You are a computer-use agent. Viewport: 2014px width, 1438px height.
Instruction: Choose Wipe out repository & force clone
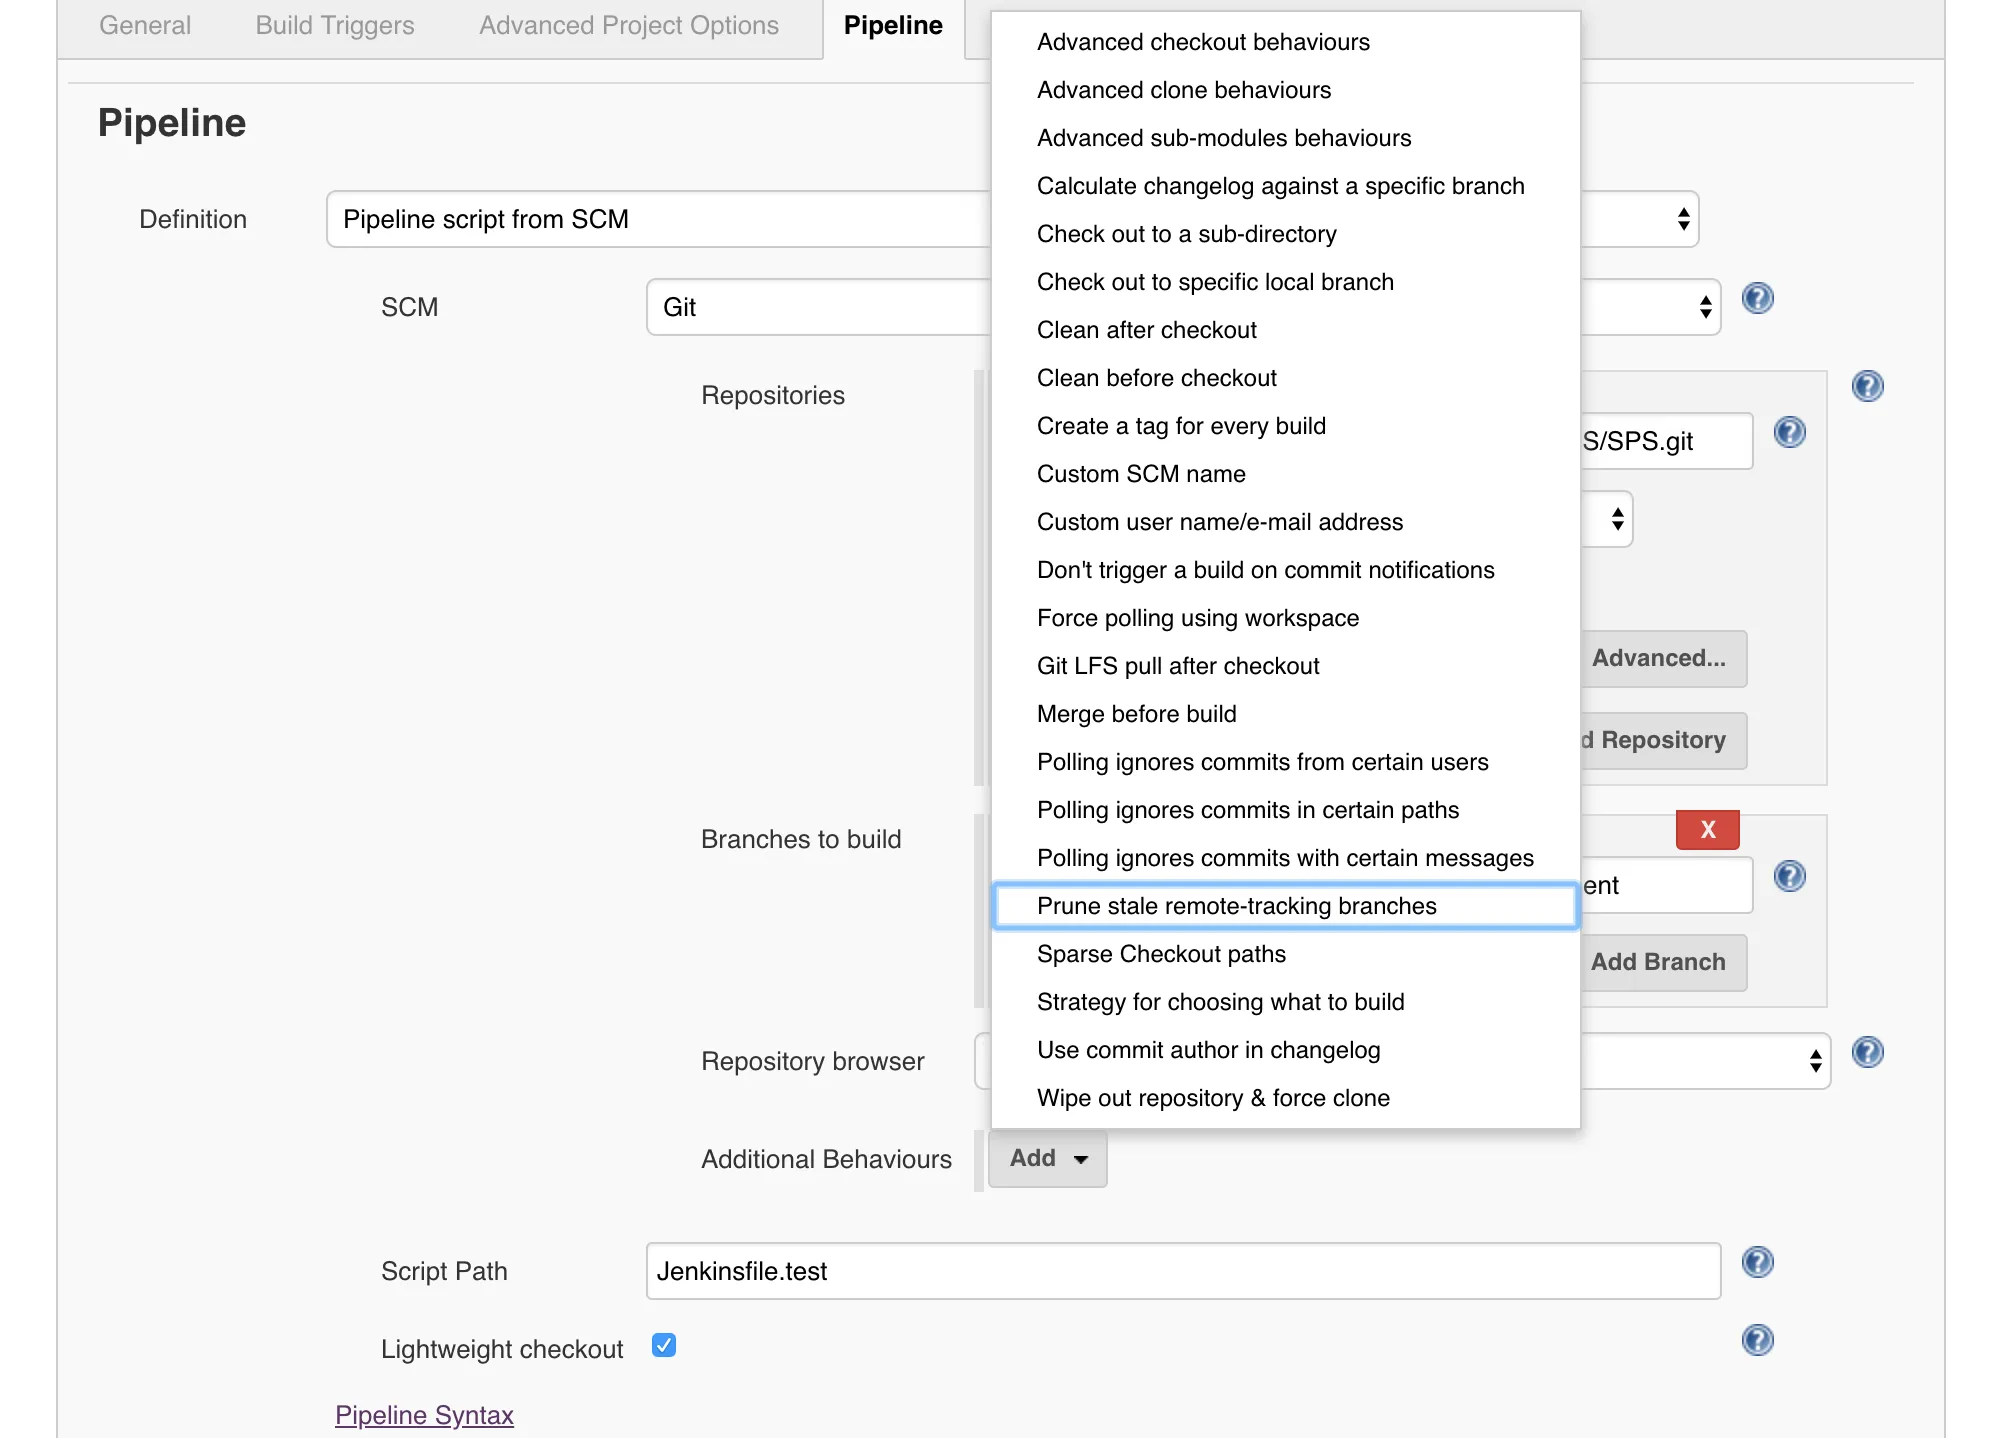pyautogui.click(x=1213, y=1098)
